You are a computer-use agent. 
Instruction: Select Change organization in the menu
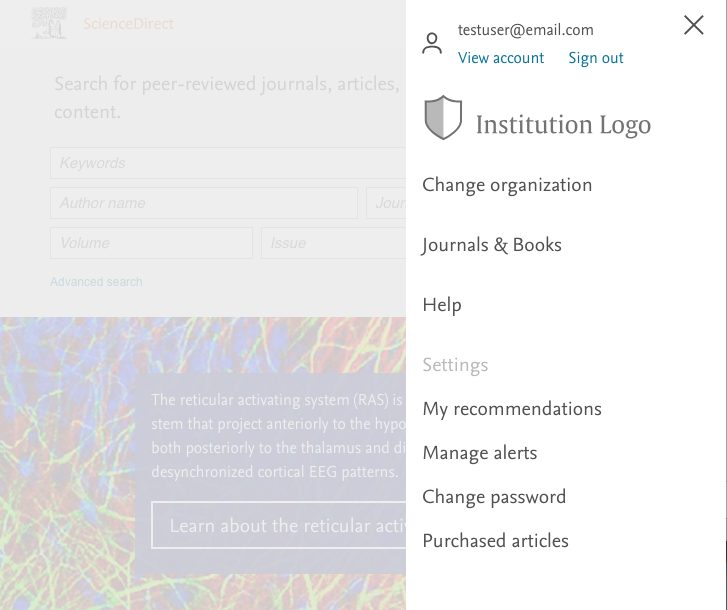click(x=507, y=185)
